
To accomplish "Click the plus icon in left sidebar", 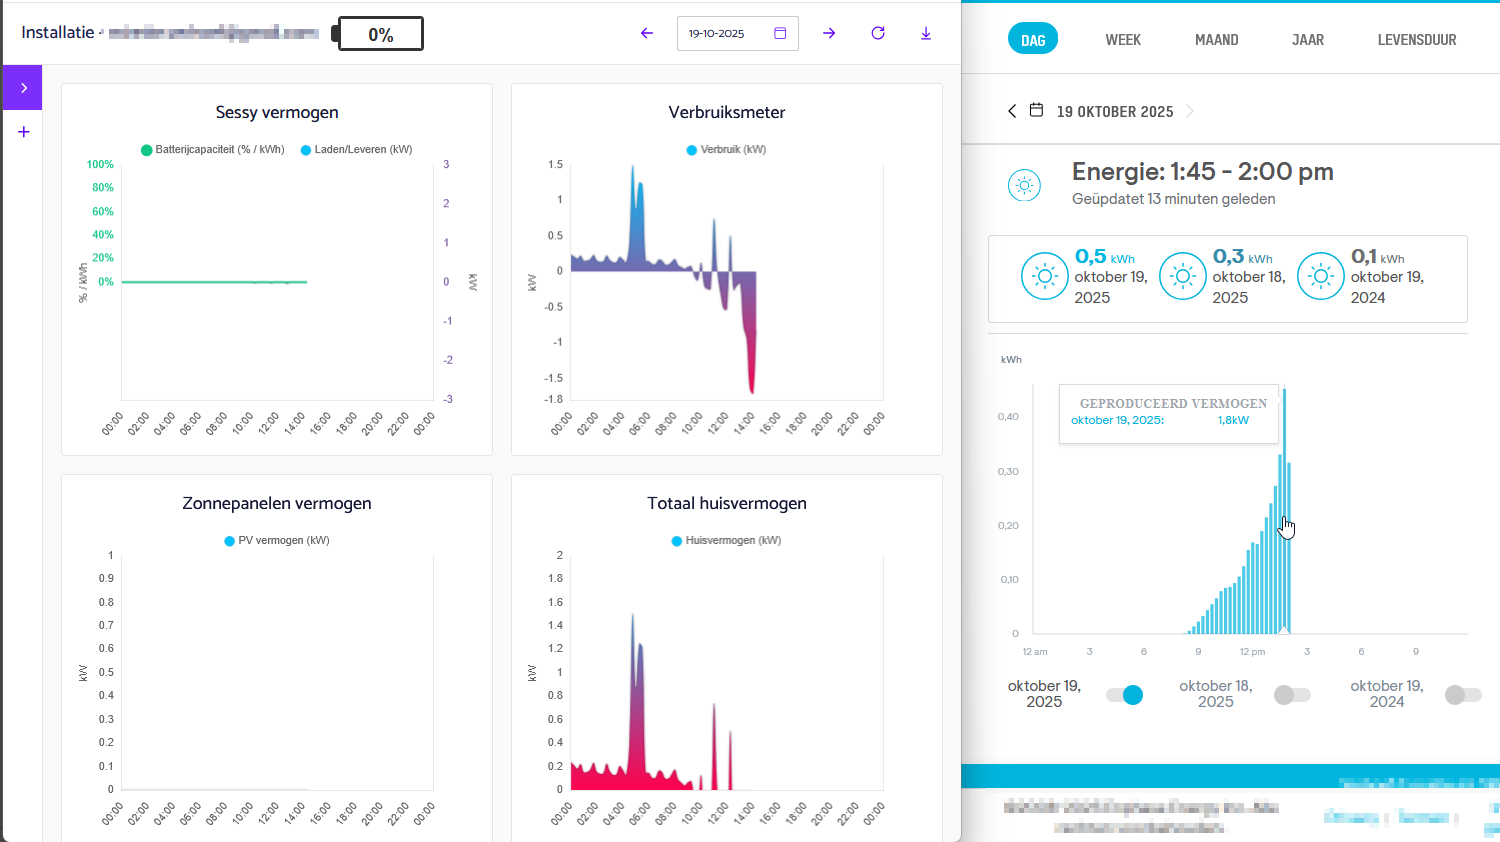I will coord(24,132).
